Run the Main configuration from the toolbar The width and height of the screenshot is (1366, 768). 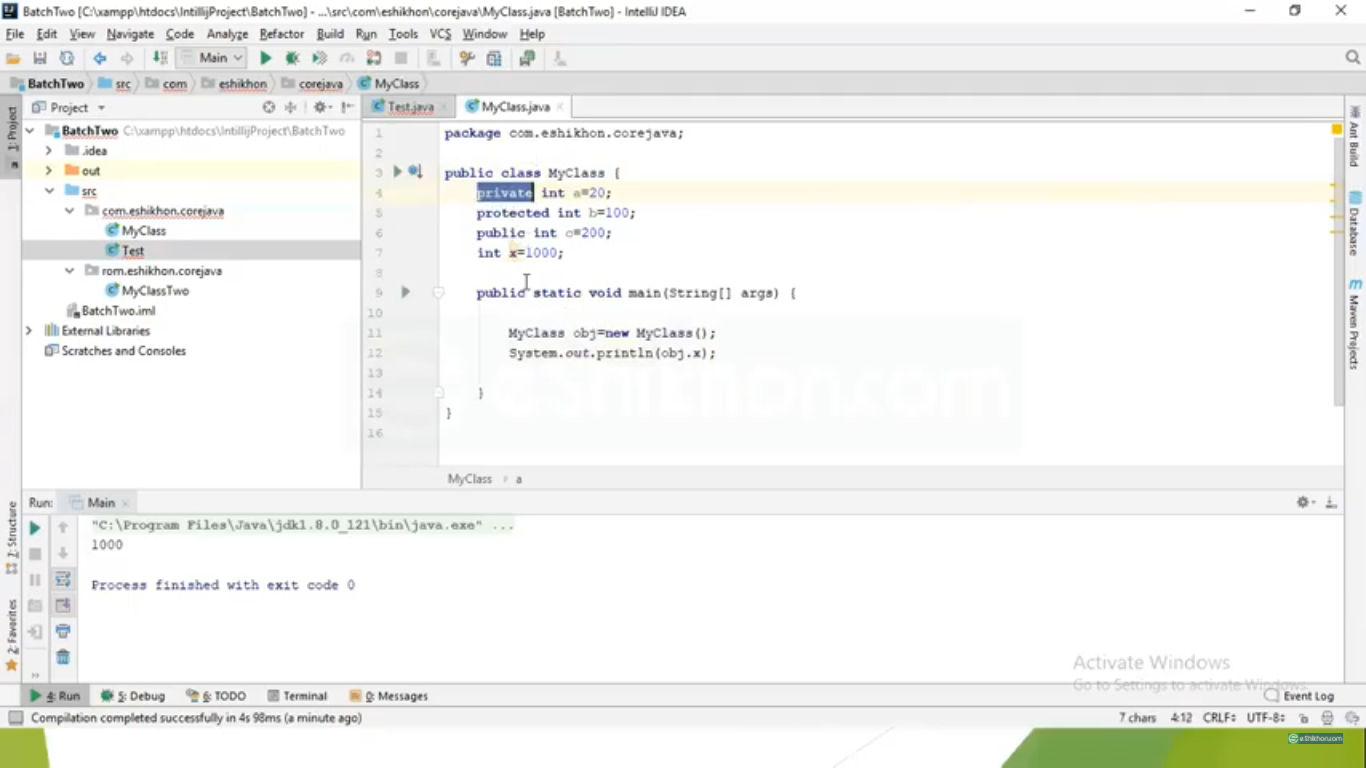tap(265, 59)
